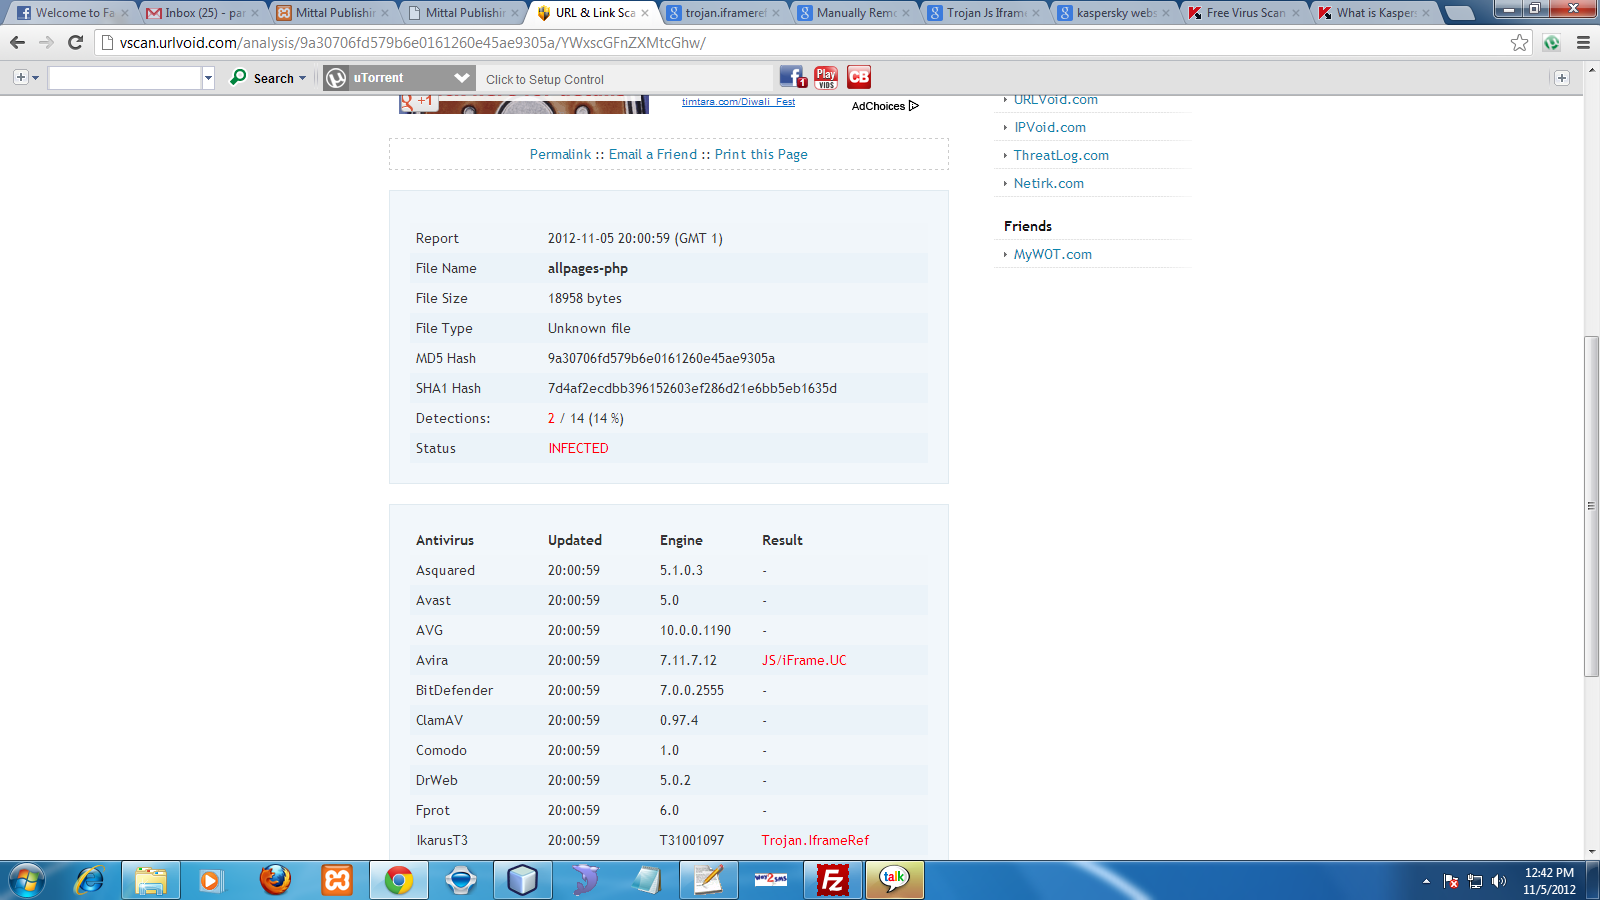Open Chrome's menu icon
The width and height of the screenshot is (1600, 900).
(x=1583, y=43)
